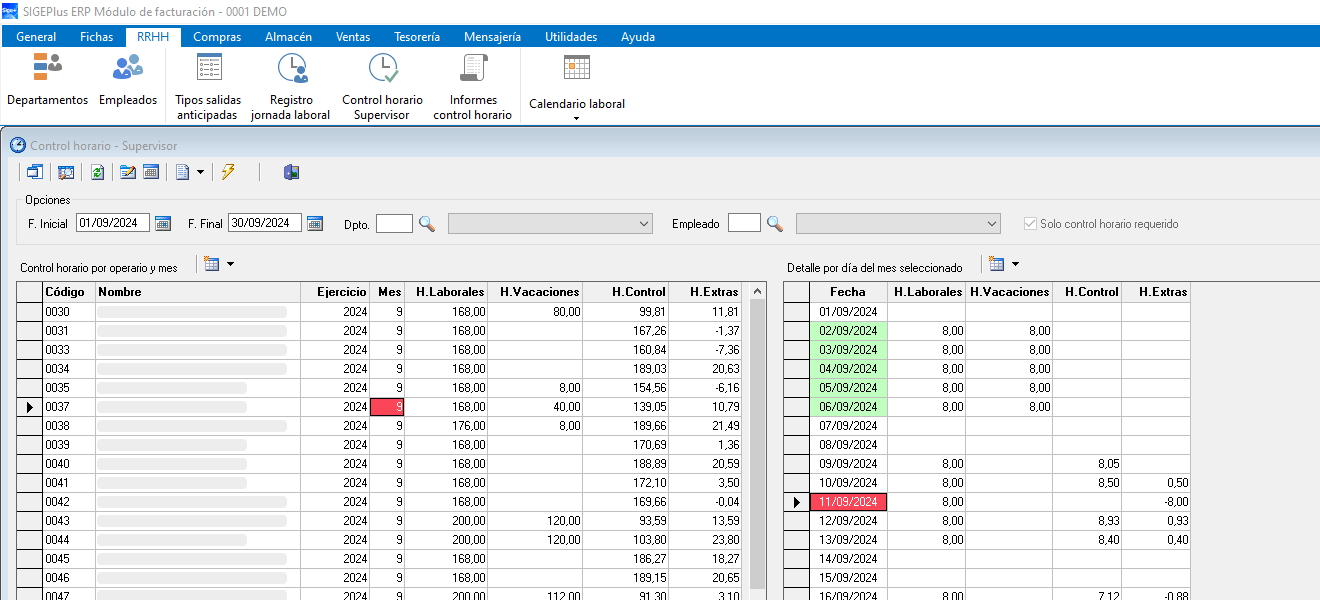Image resolution: width=1320 pixels, height=600 pixels.
Task: Click the Dpto. code input field
Action: [394, 224]
